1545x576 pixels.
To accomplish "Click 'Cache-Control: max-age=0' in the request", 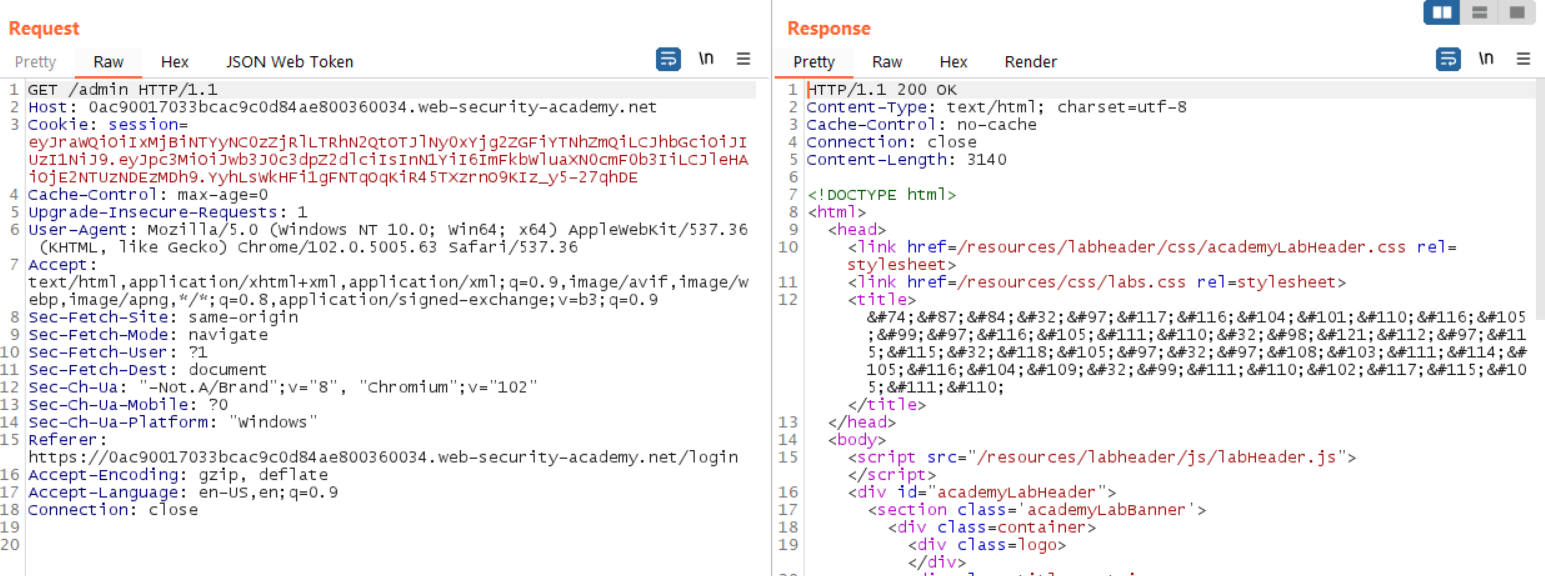I will pyautogui.click(x=148, y=195).
